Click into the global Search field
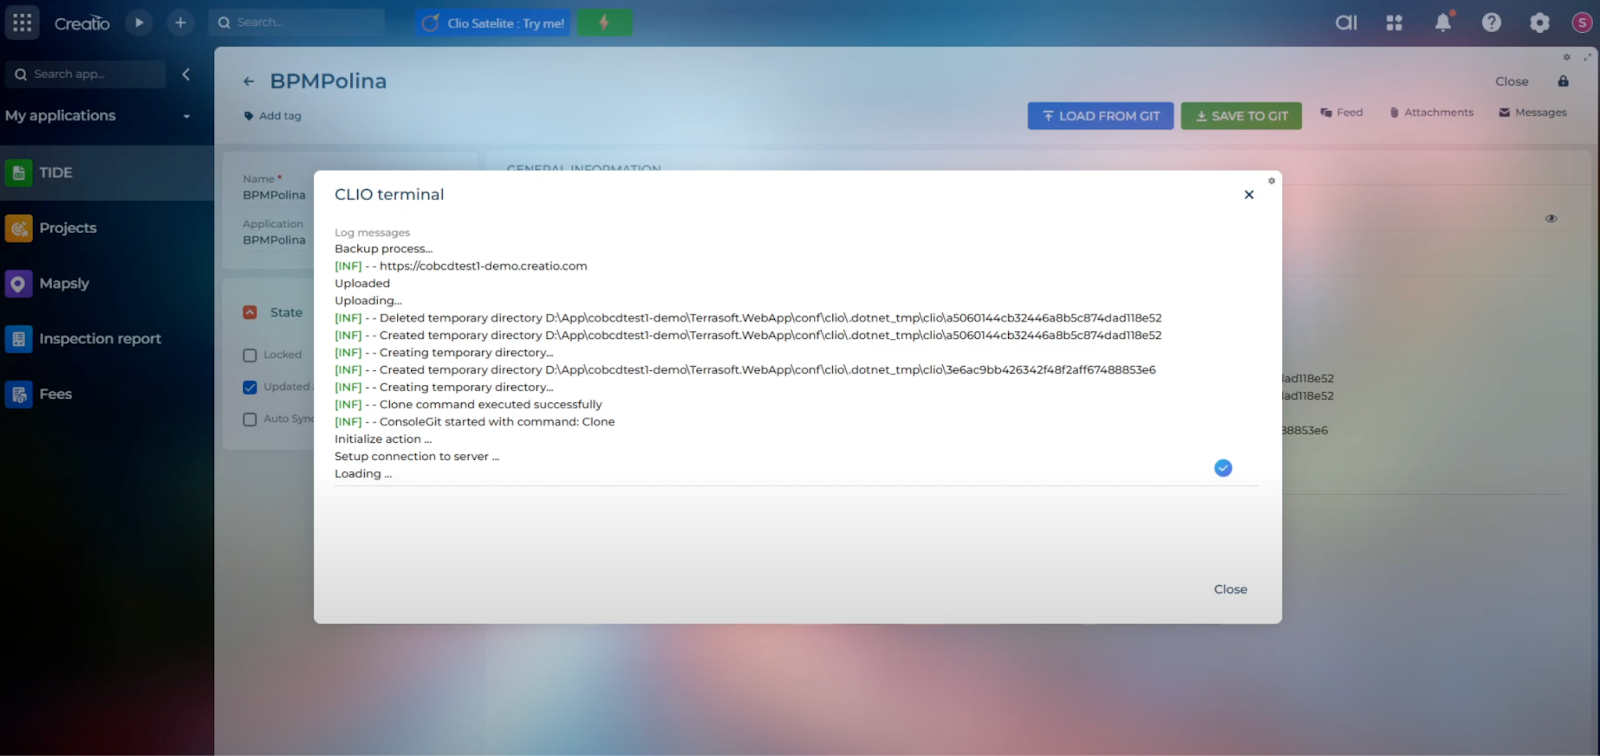 click(297, 22)
